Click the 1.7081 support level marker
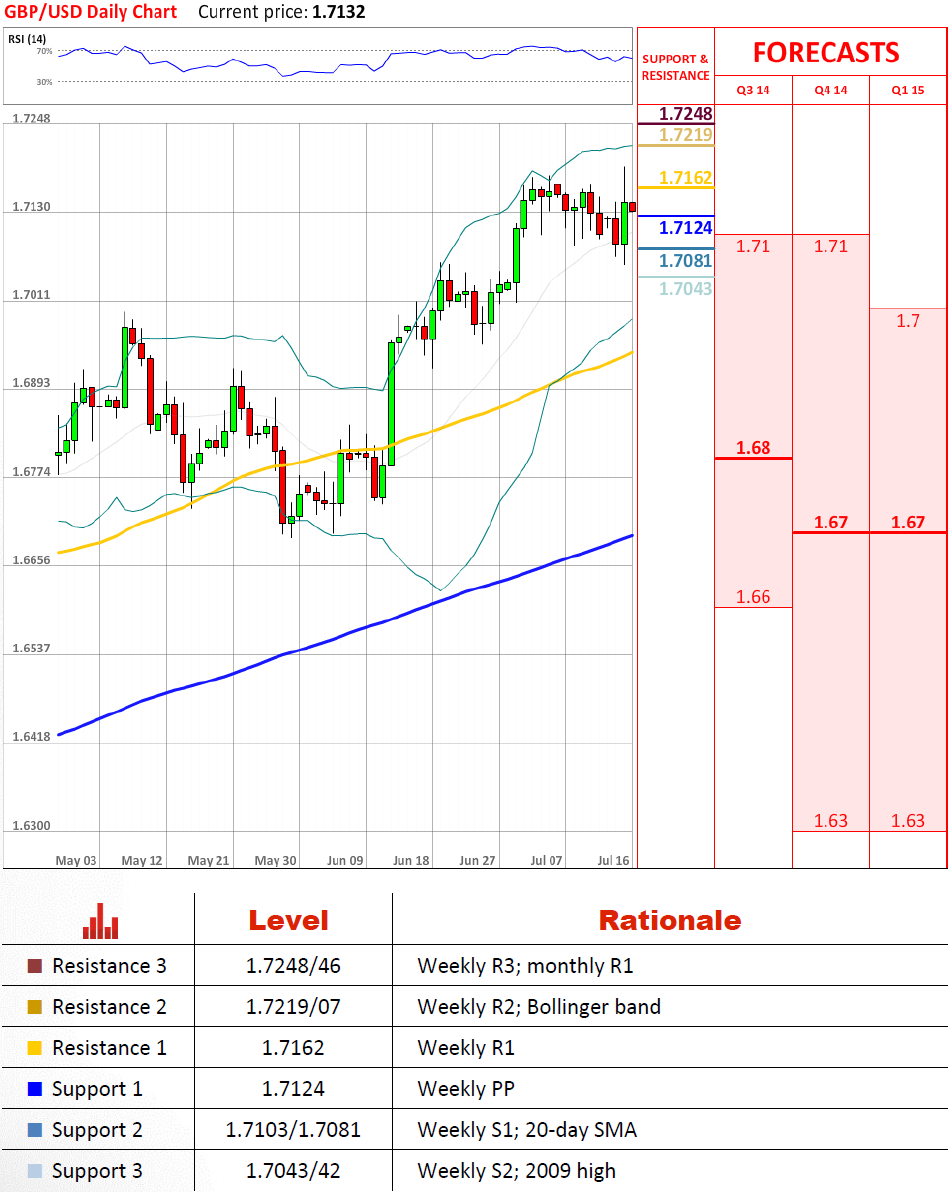Screen dimensions: 949x1192 (x=685, y=261)
